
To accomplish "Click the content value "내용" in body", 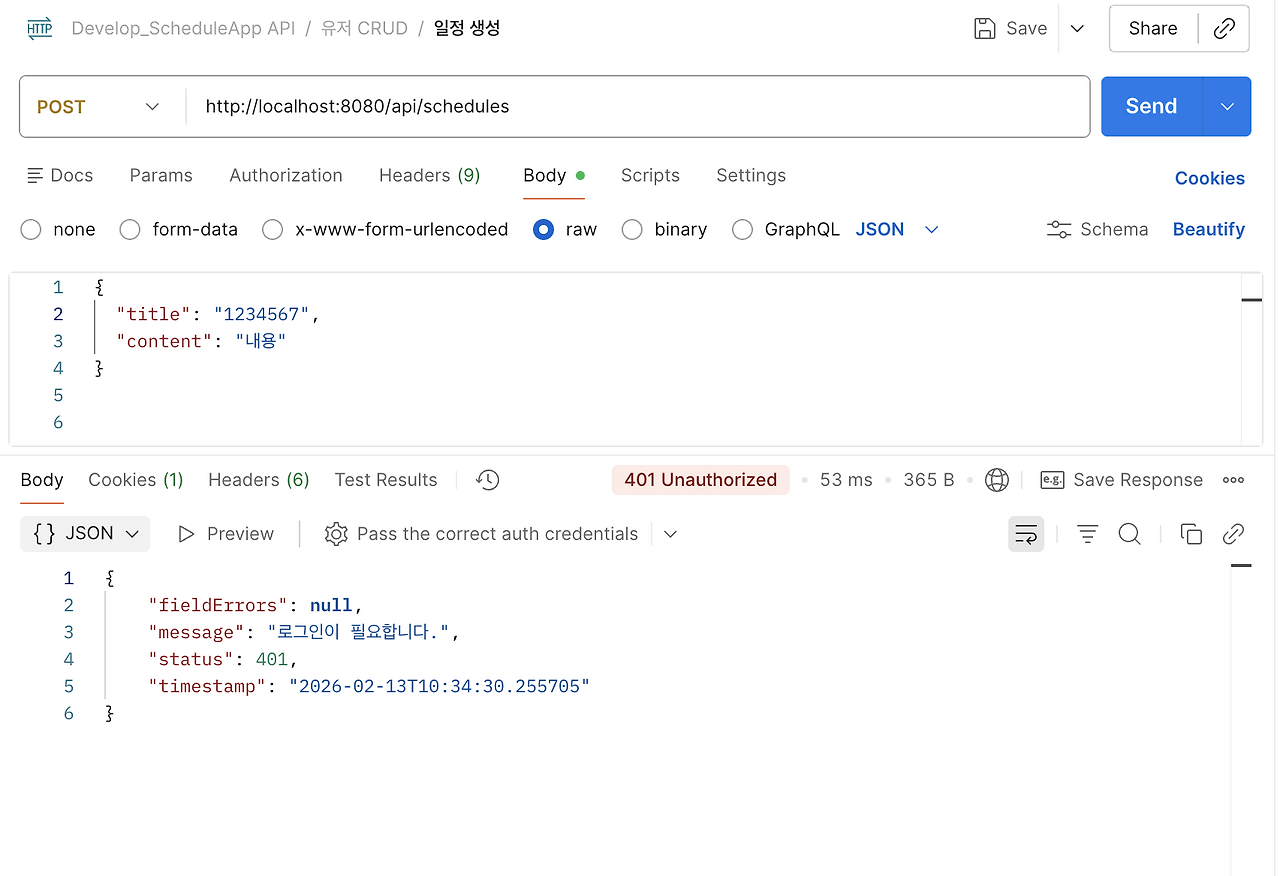I will 261,341.
